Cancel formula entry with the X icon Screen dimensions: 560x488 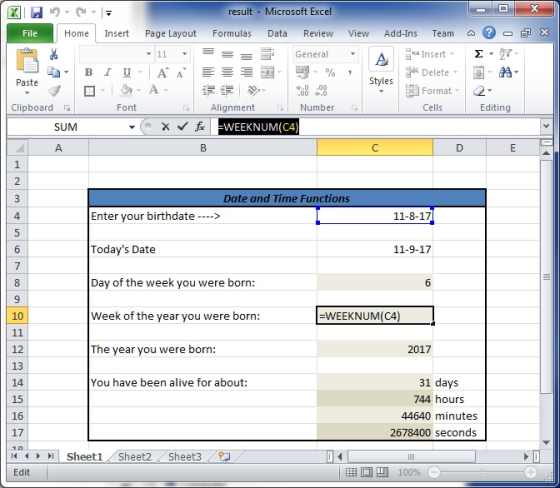(x=165, y=126)
